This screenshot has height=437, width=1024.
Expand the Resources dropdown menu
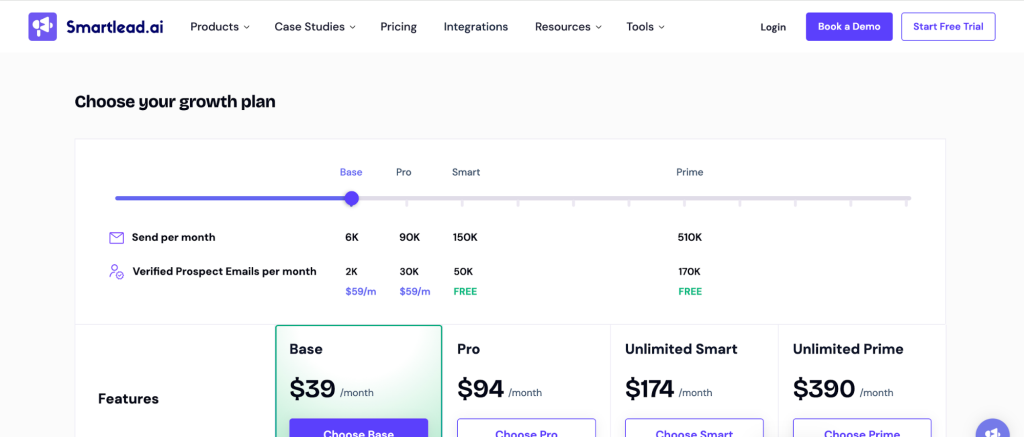coord(568,27)
